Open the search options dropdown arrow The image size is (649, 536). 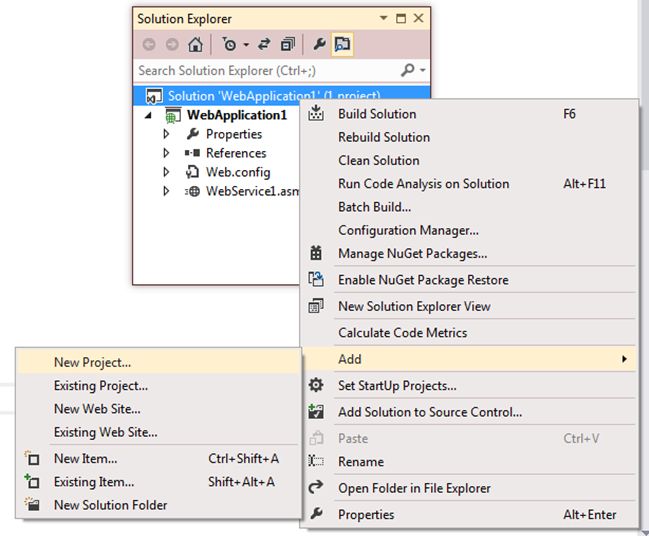(423, 70)
